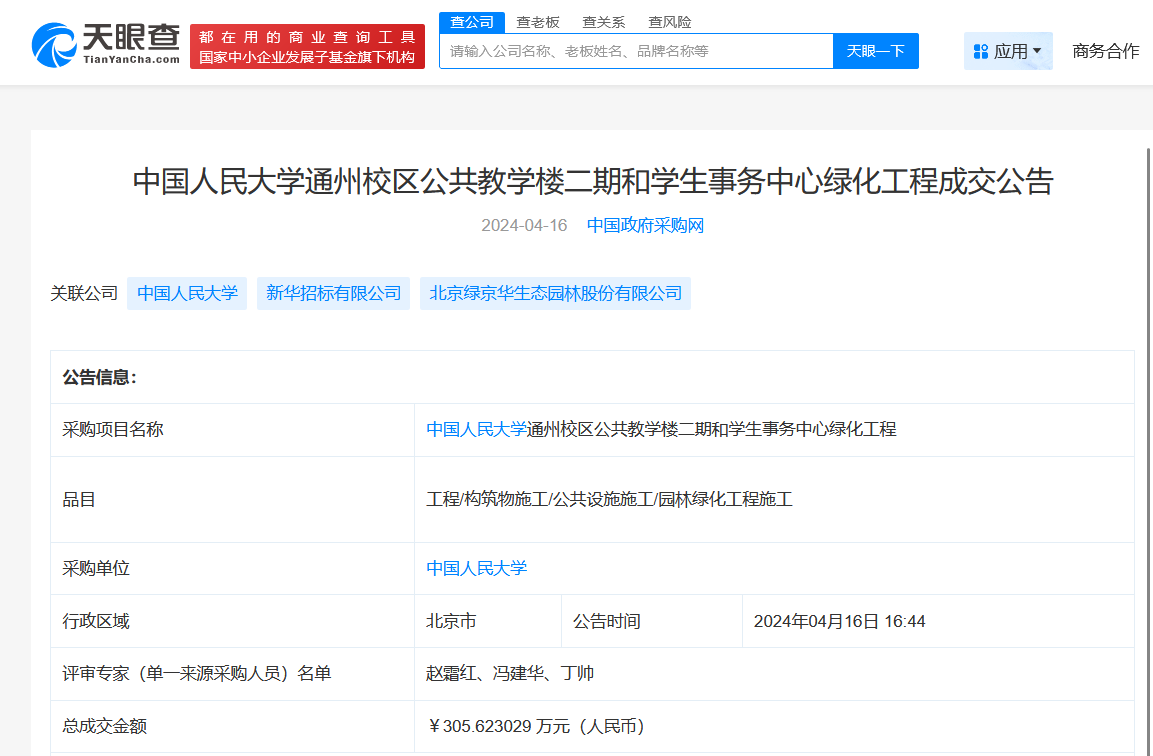Open the 查风险 tab
Image resolution: width=1153 pixels, height=756 pixels.
coord(669,22)
